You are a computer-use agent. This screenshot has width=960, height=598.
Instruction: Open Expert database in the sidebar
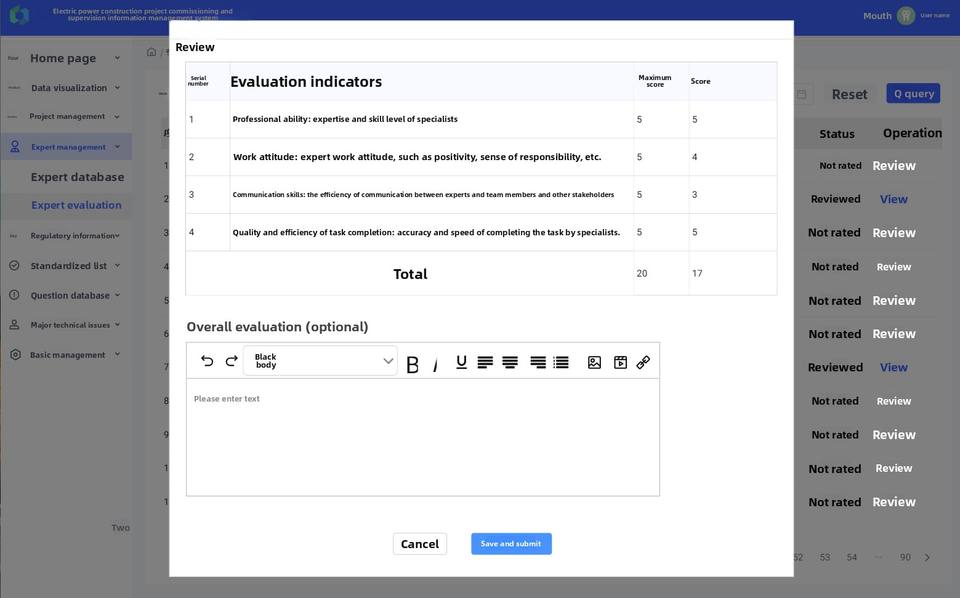tap(77, 177)
